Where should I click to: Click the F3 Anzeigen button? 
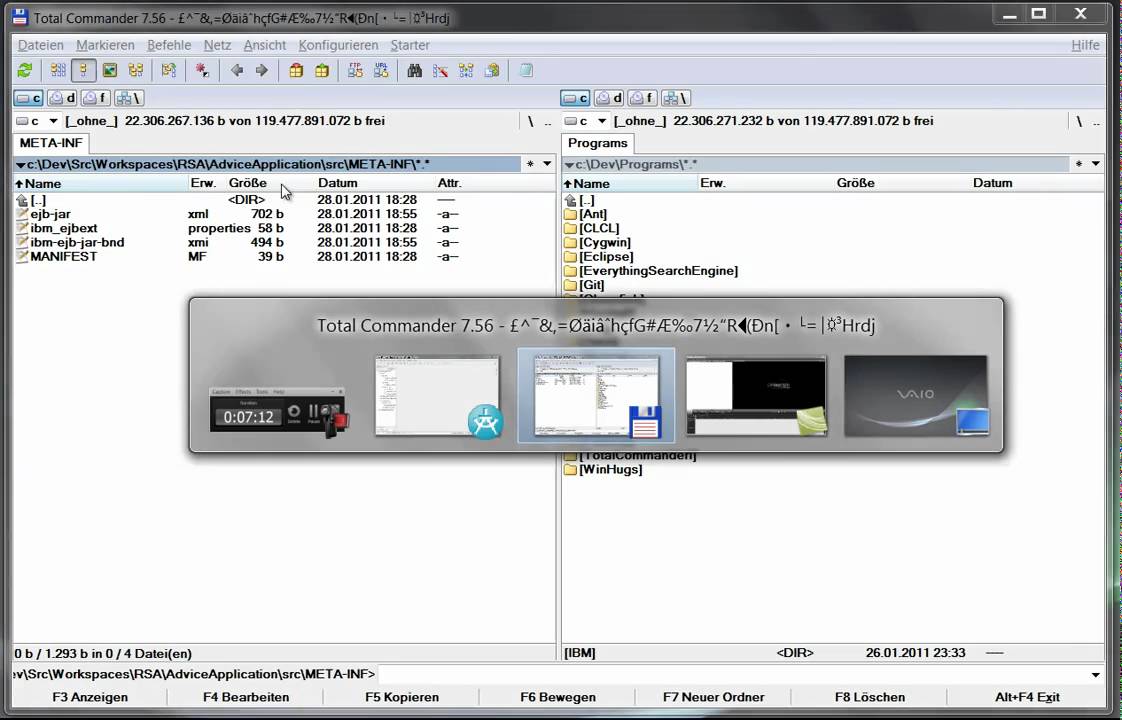pos(90,697)
